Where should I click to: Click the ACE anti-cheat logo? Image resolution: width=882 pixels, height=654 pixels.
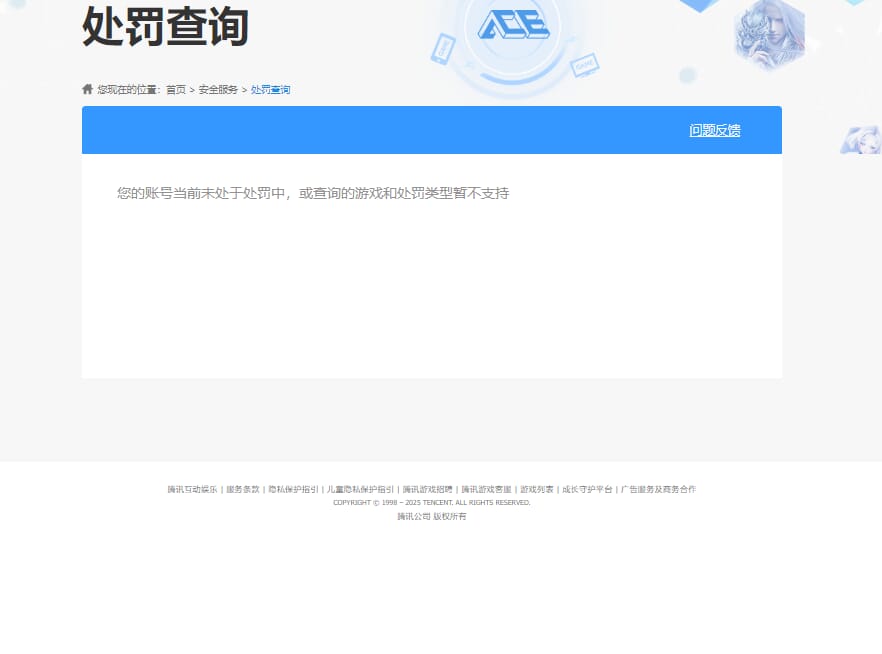point(515,27)
